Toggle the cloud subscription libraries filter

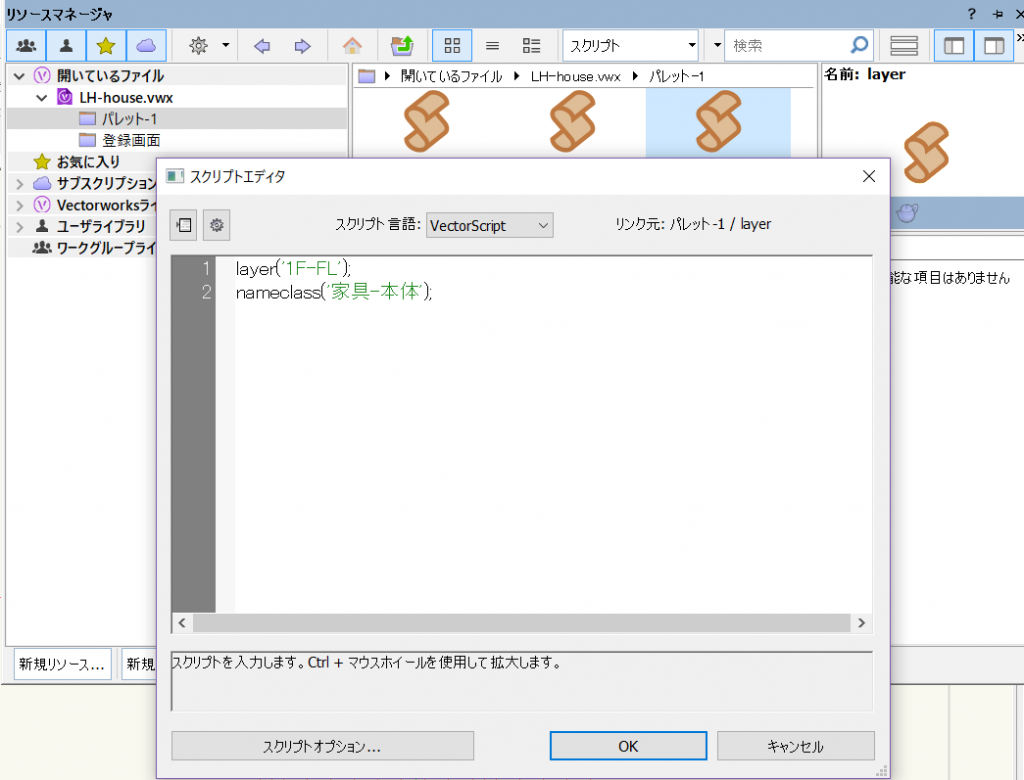pos(146,45)
